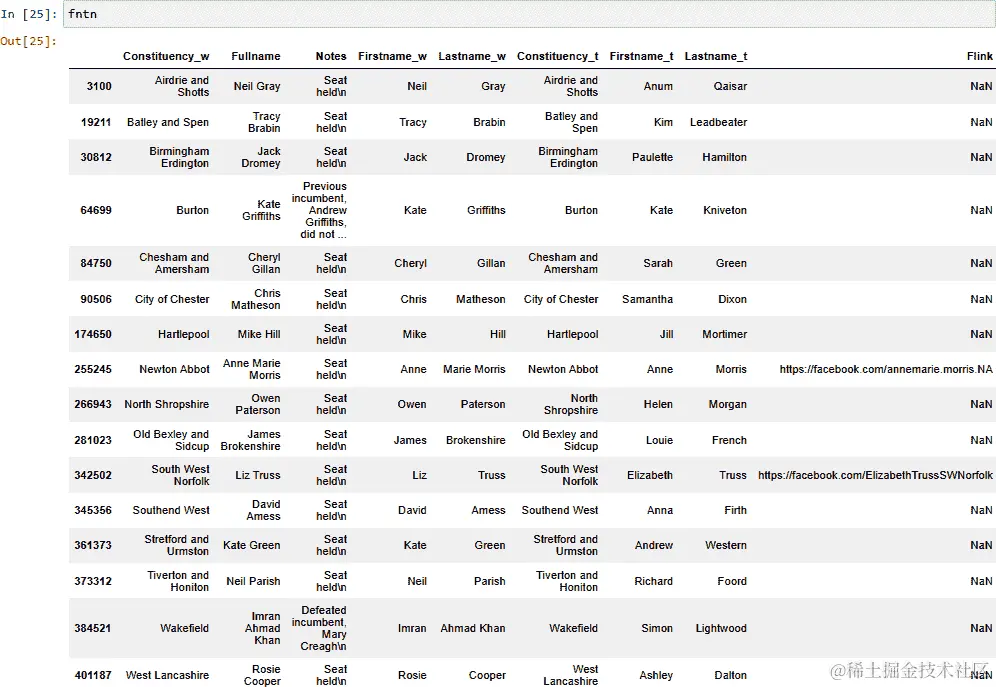
Task: Click Fullname cell Liz Truss
Action: coord(258,475)
